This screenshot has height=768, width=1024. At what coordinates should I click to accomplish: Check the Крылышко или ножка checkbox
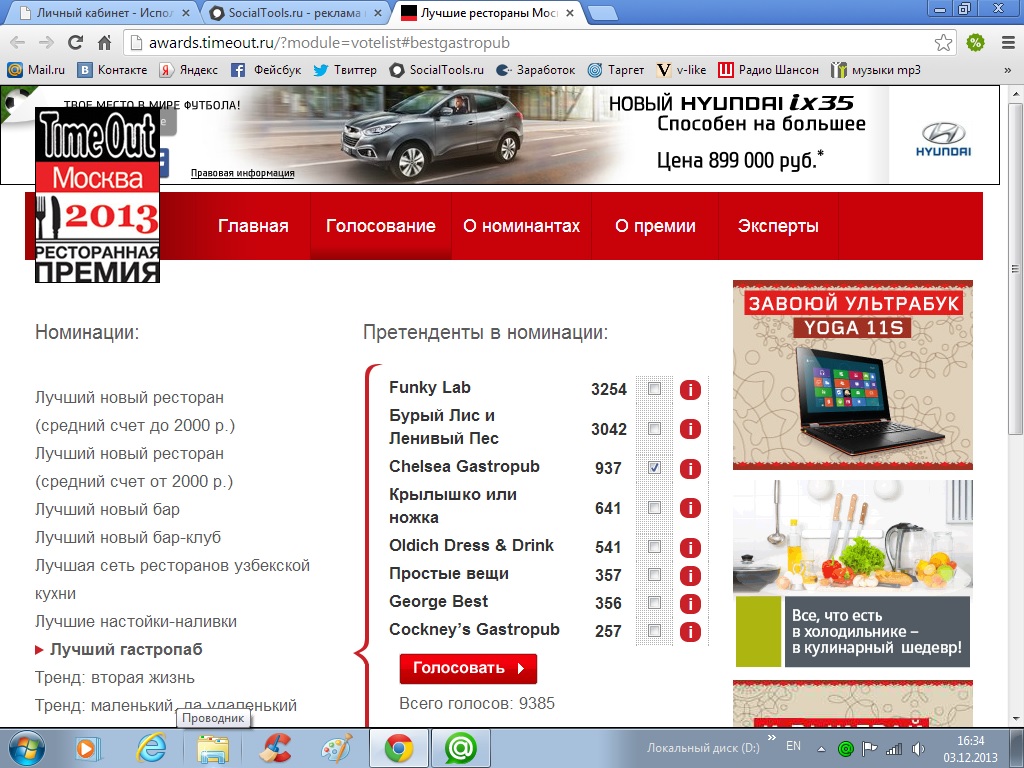[654, 507]
